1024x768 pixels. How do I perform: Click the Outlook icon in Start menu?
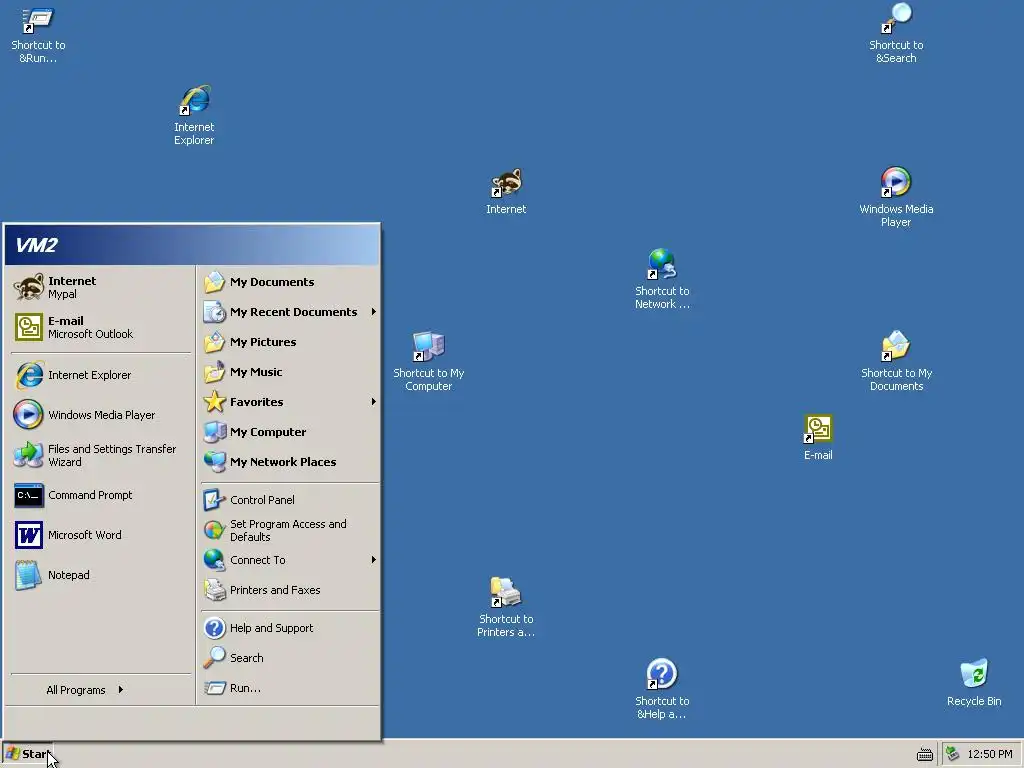pyautogui.click(x=29, y=327)
